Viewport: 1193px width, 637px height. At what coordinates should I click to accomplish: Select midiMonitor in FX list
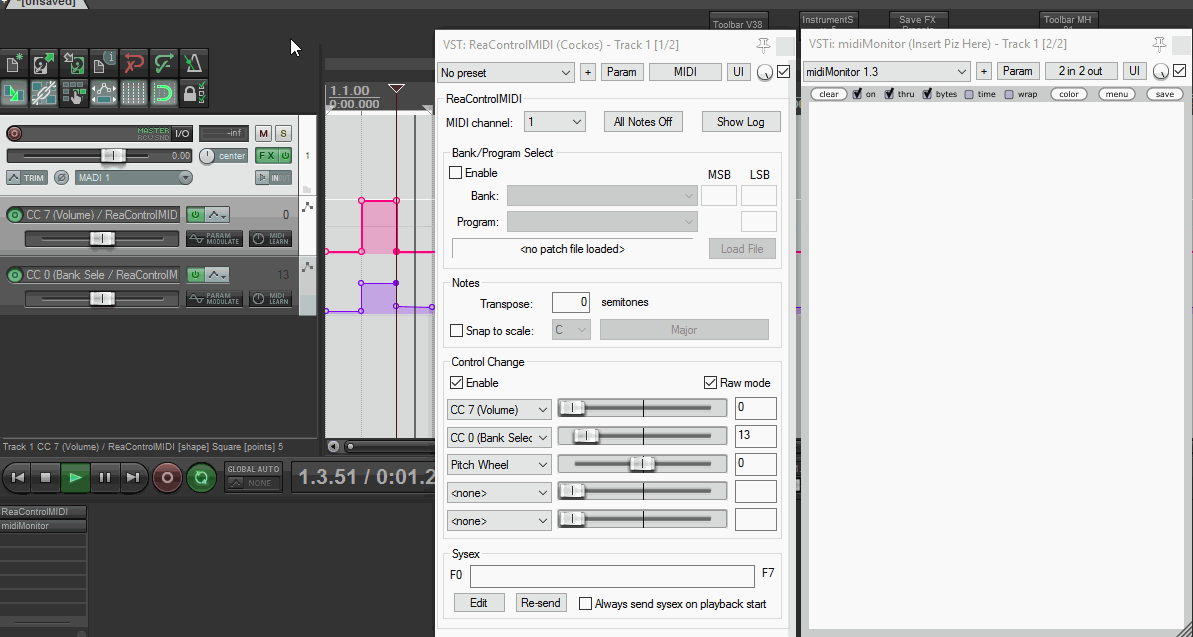coord(43,526)
